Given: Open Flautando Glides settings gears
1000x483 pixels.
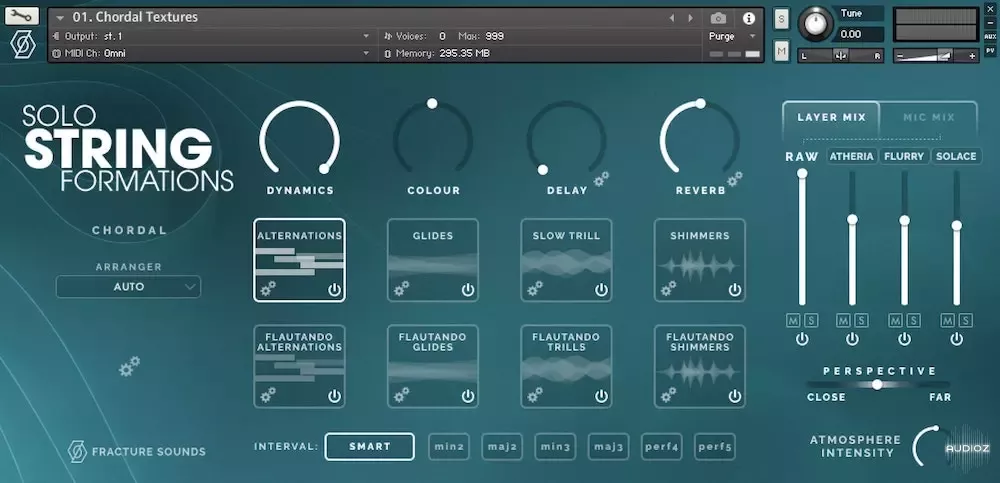Looking at the screenshot, I should [x=401, y=394].
